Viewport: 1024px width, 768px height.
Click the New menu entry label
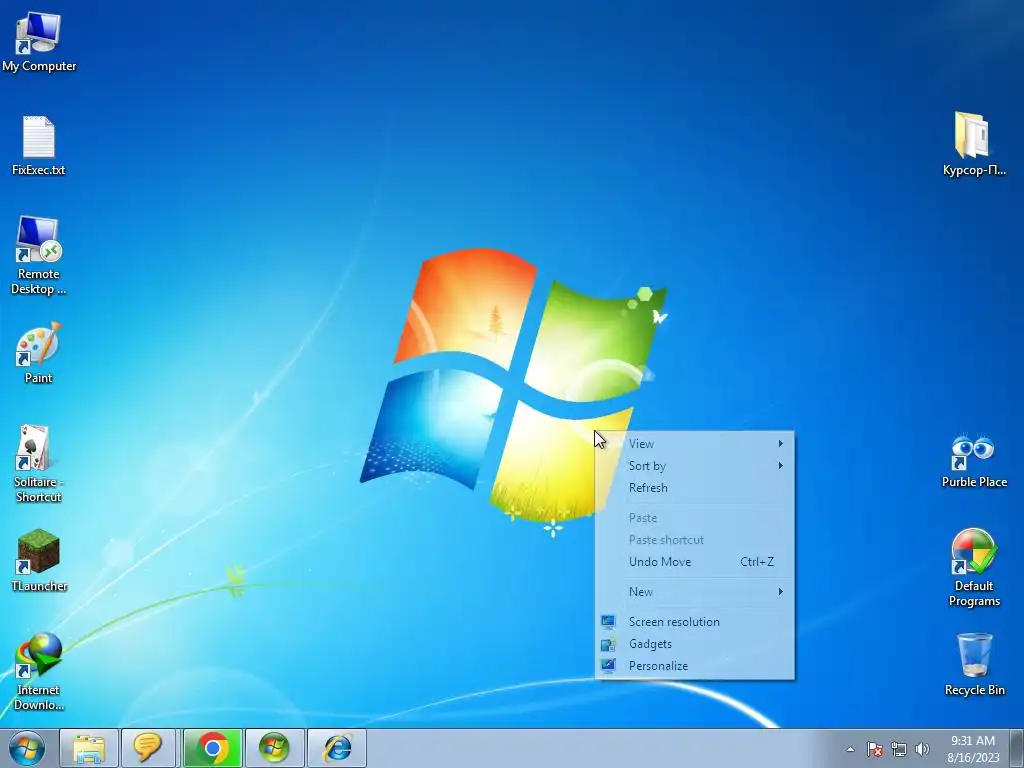click(641, 592)
